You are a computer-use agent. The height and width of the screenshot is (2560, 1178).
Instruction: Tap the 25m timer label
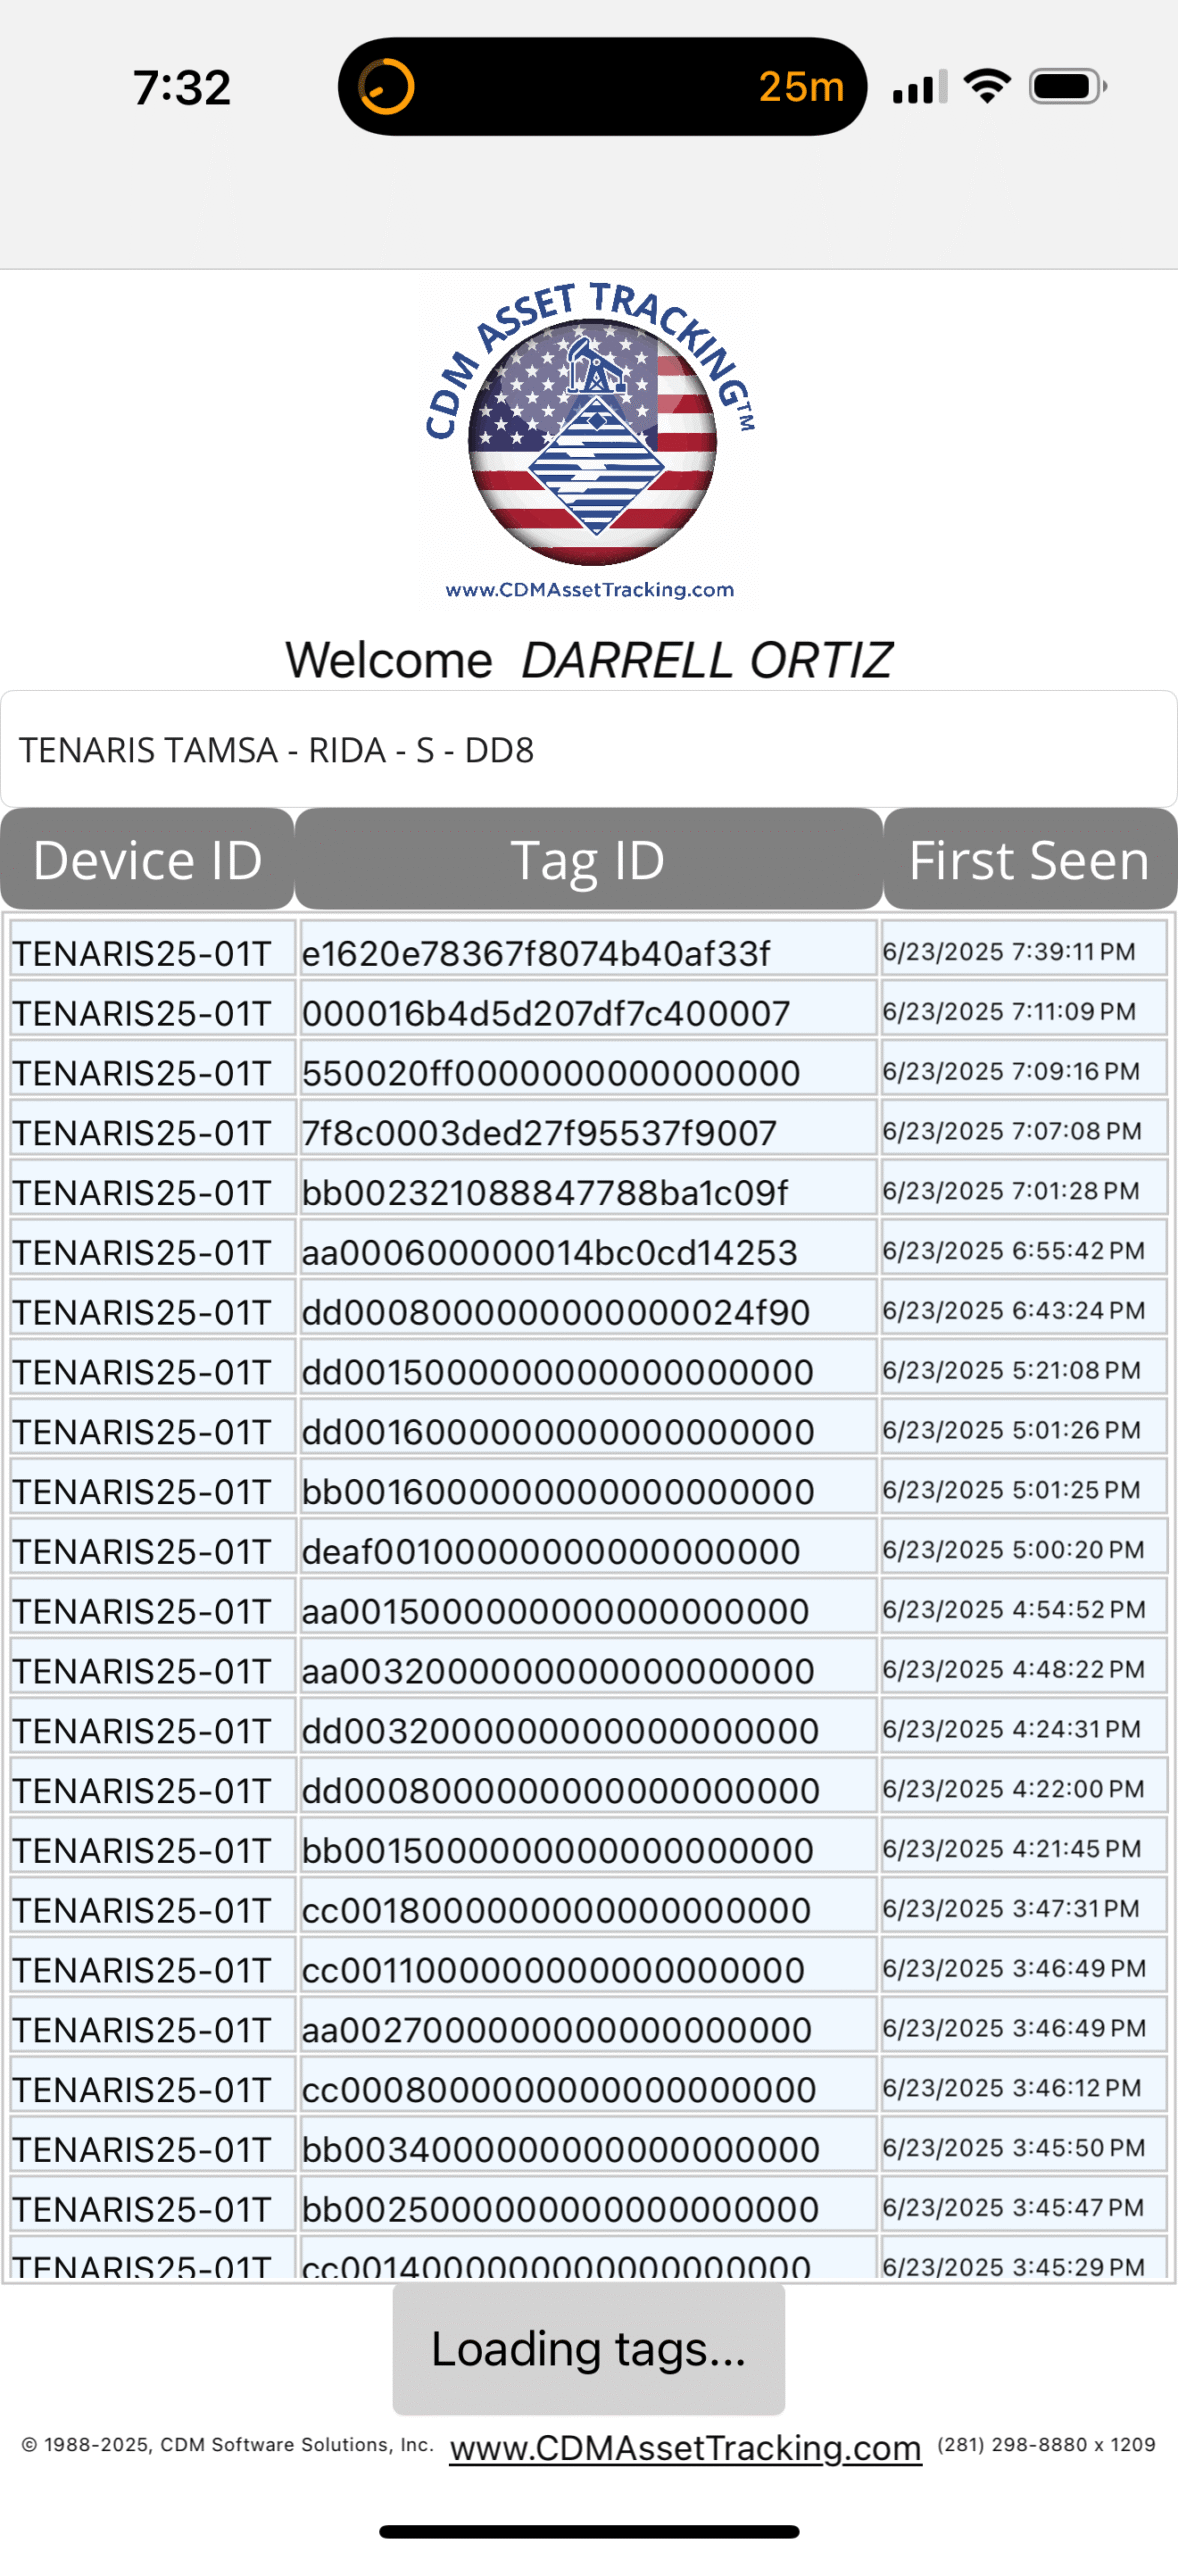[801, 87]
